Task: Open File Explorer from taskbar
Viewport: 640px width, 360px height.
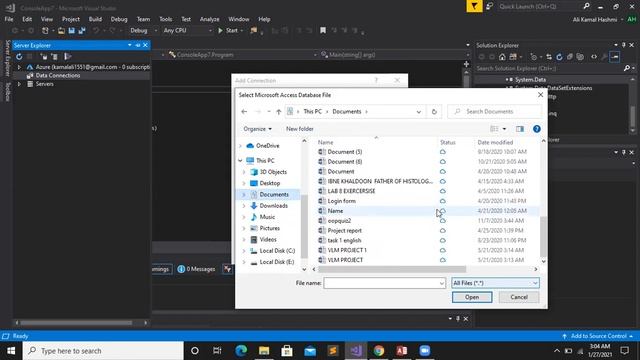Action: coord(264,351)
